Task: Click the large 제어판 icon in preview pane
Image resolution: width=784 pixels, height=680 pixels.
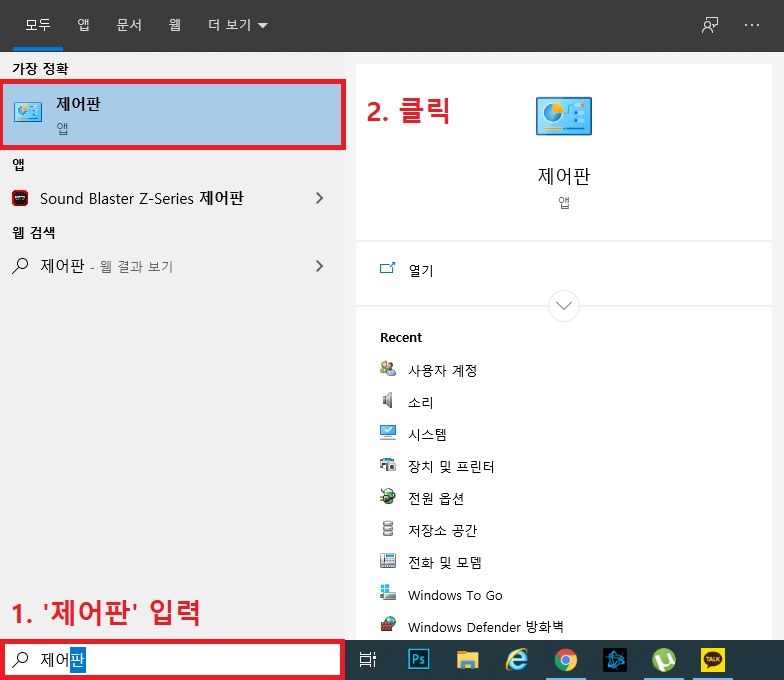Action: click(x=564, y=116)
